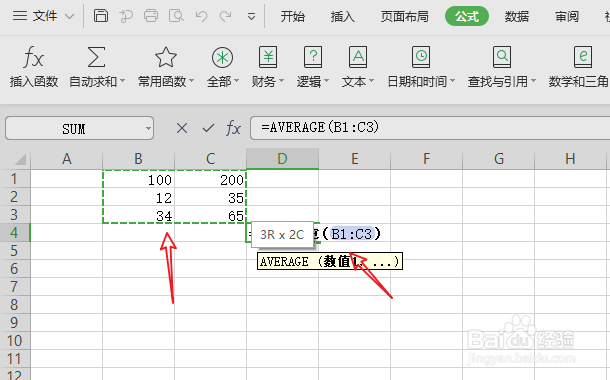Screen dimensions: 610x380
Task: Select column A header
Action: tap(67, 159)
